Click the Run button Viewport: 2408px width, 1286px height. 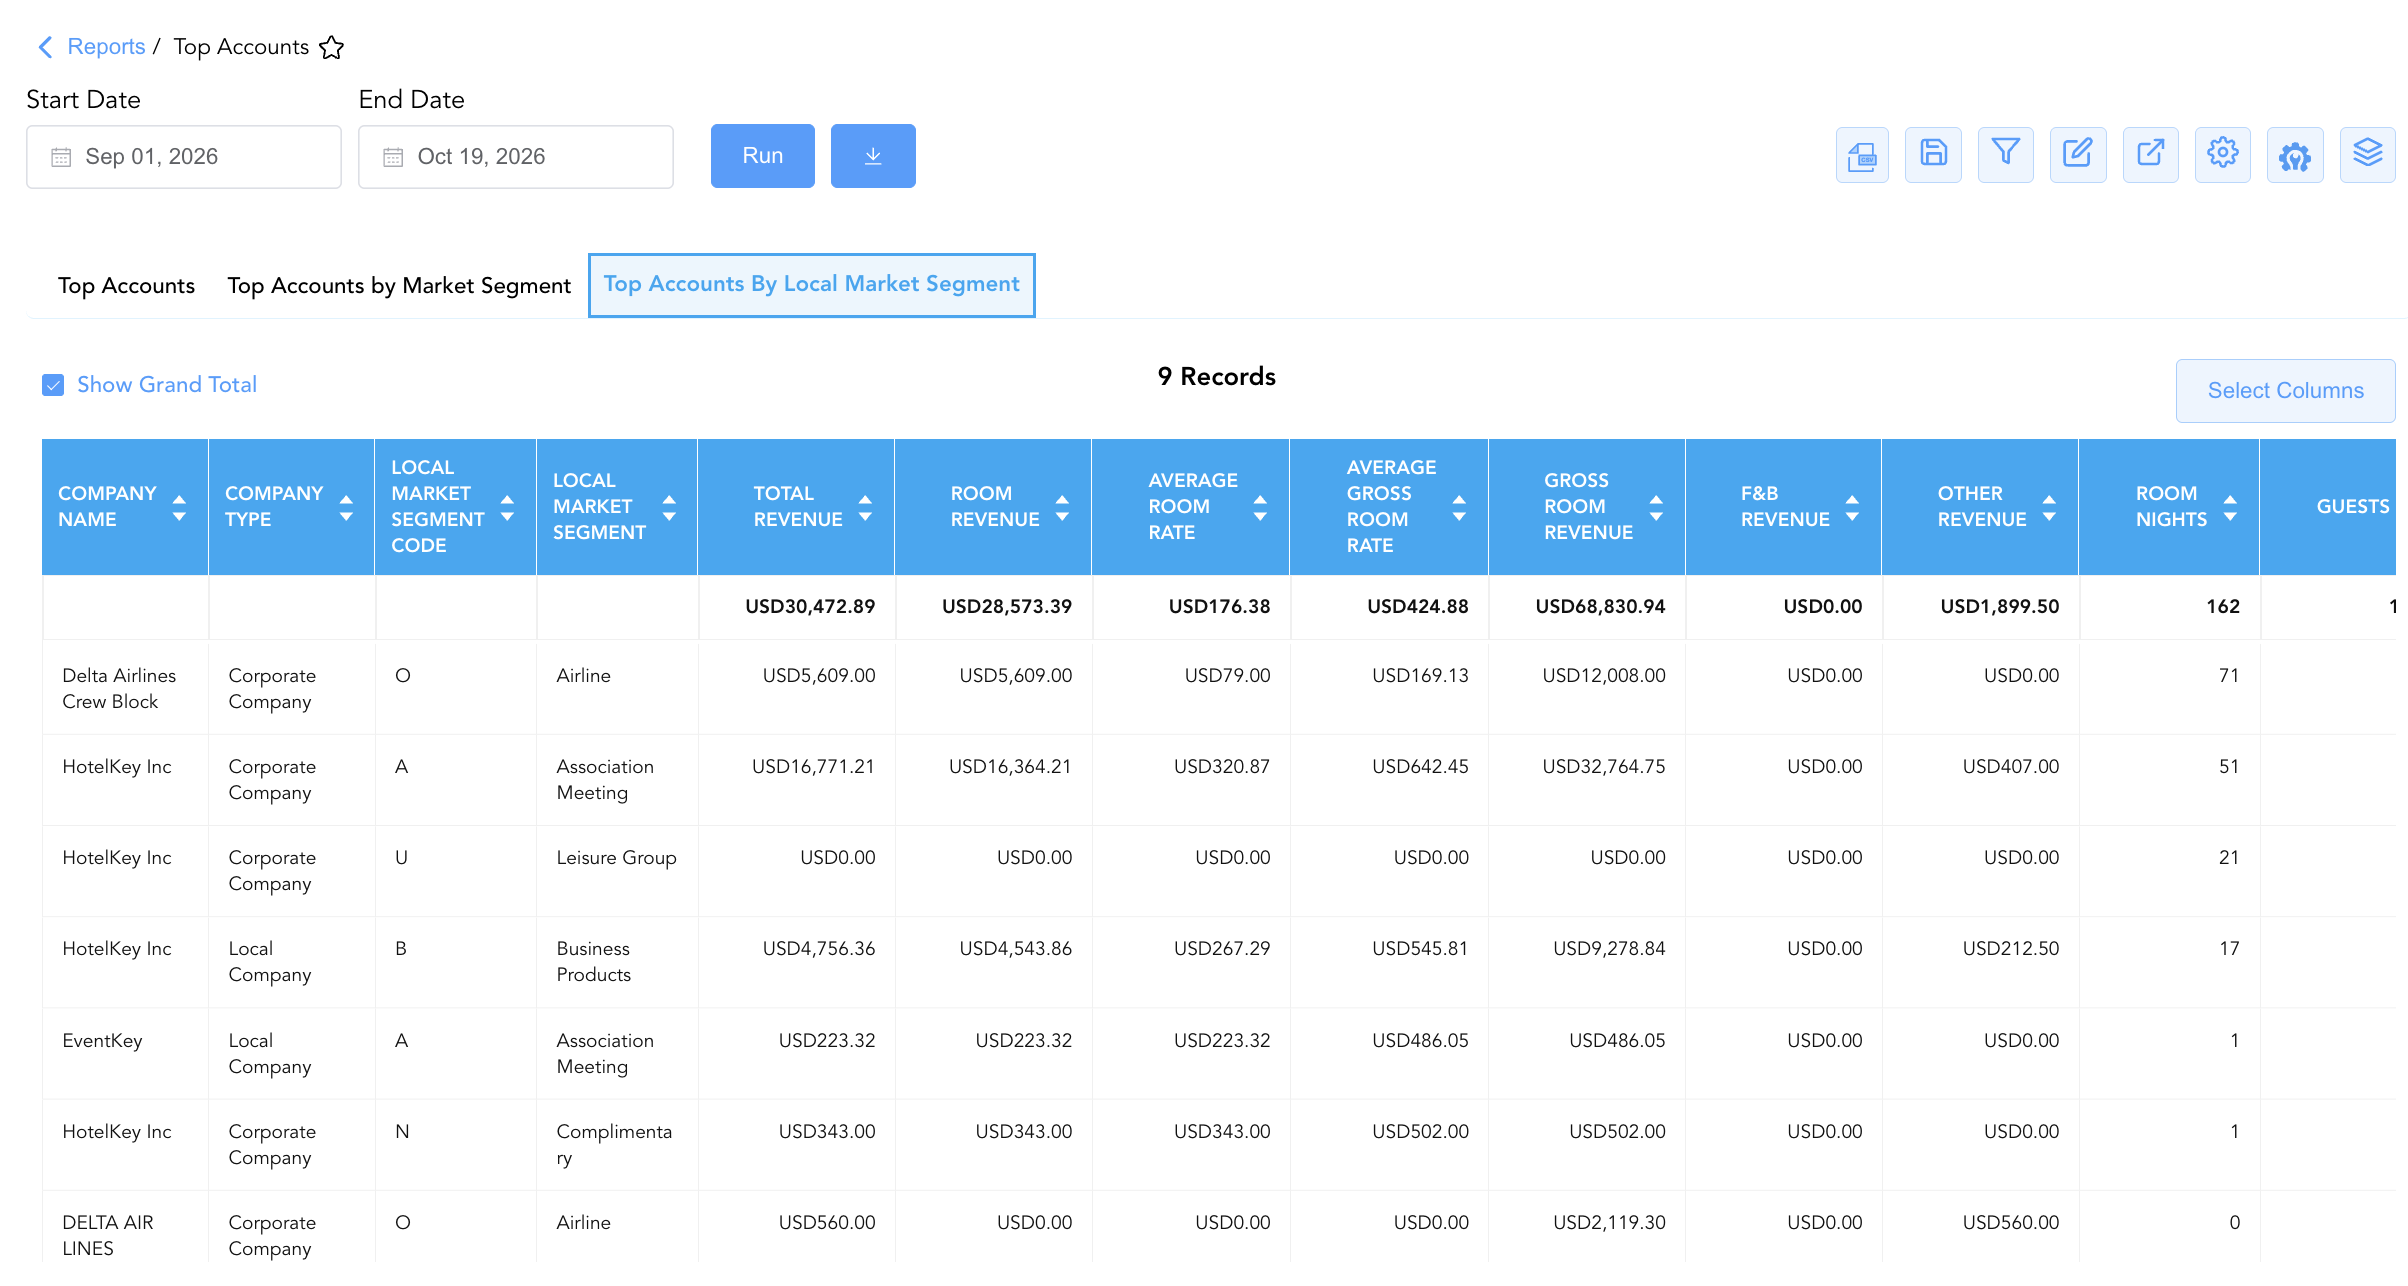click(763, 156)
